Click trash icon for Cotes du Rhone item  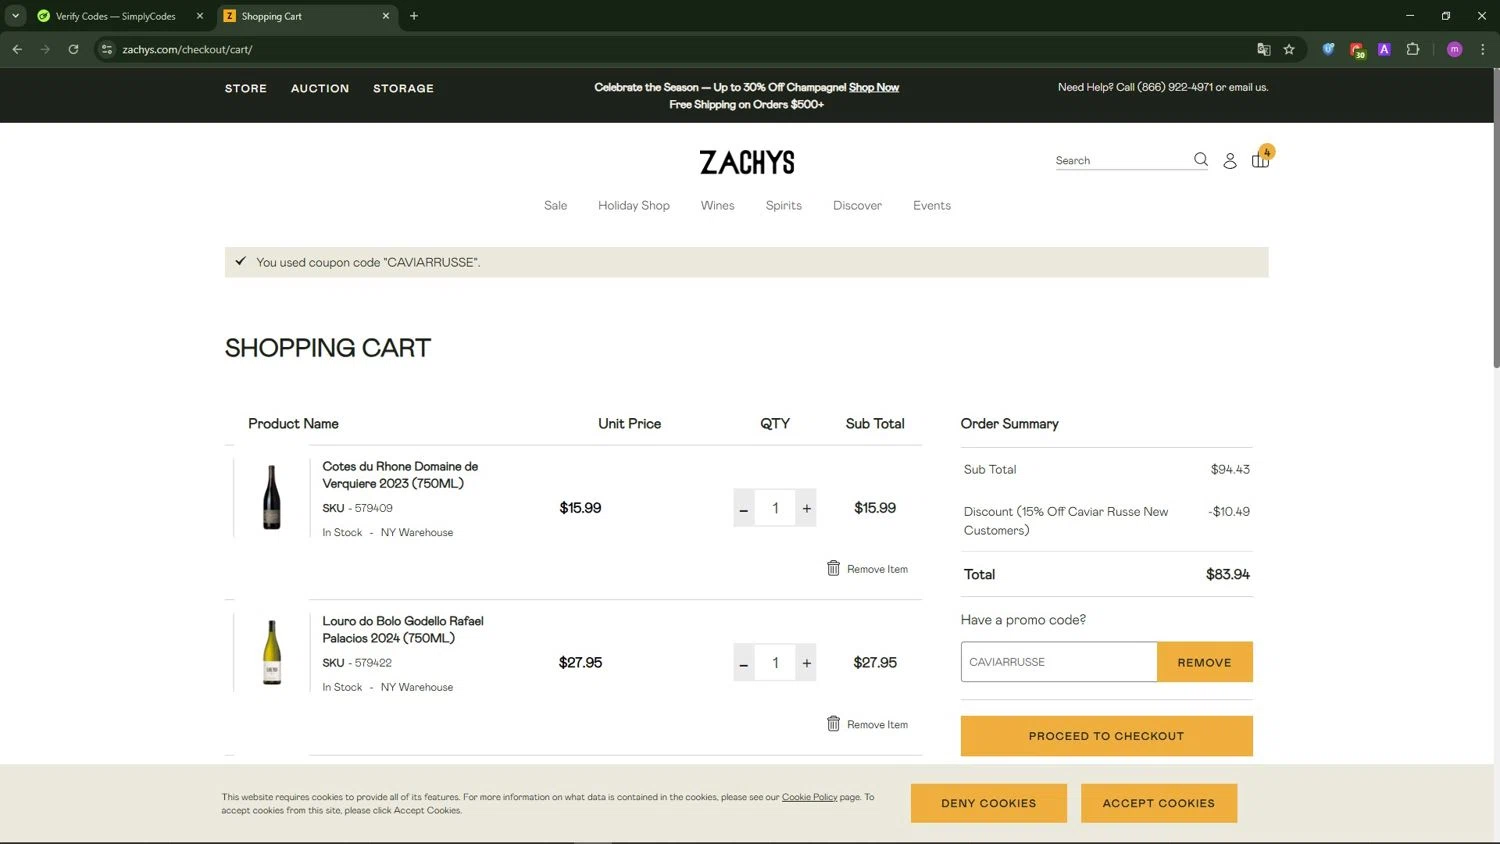[x=833, y=568]
